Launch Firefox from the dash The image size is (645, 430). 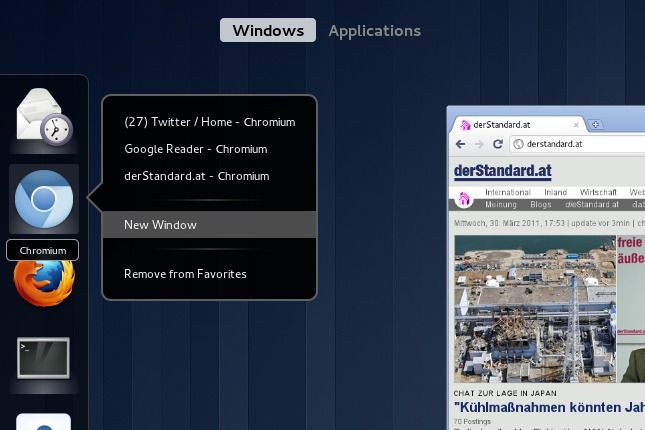[x=43, y=282]
